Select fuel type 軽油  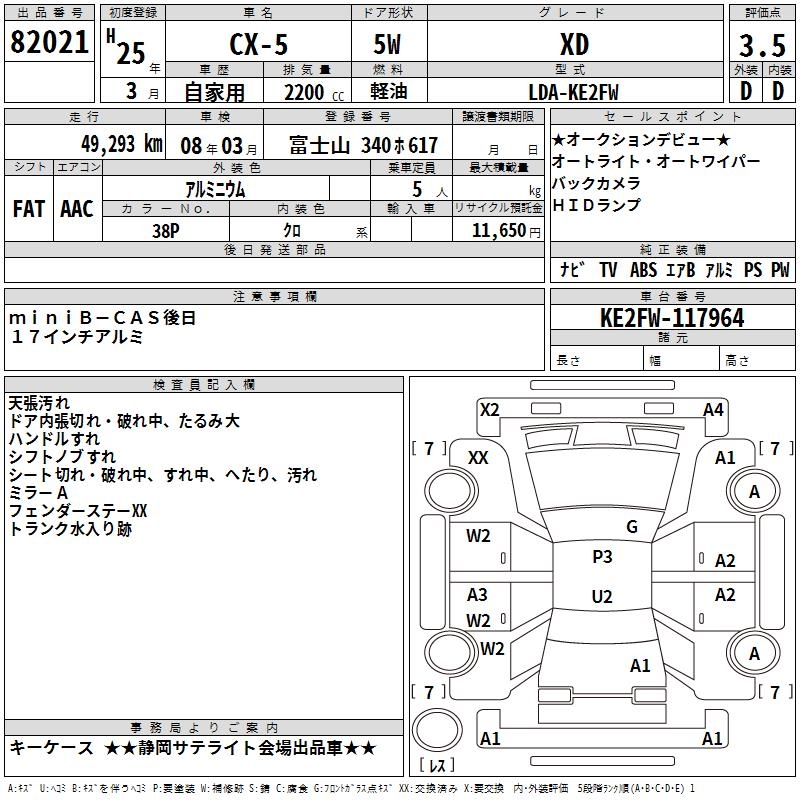click(x=389, y=91)
